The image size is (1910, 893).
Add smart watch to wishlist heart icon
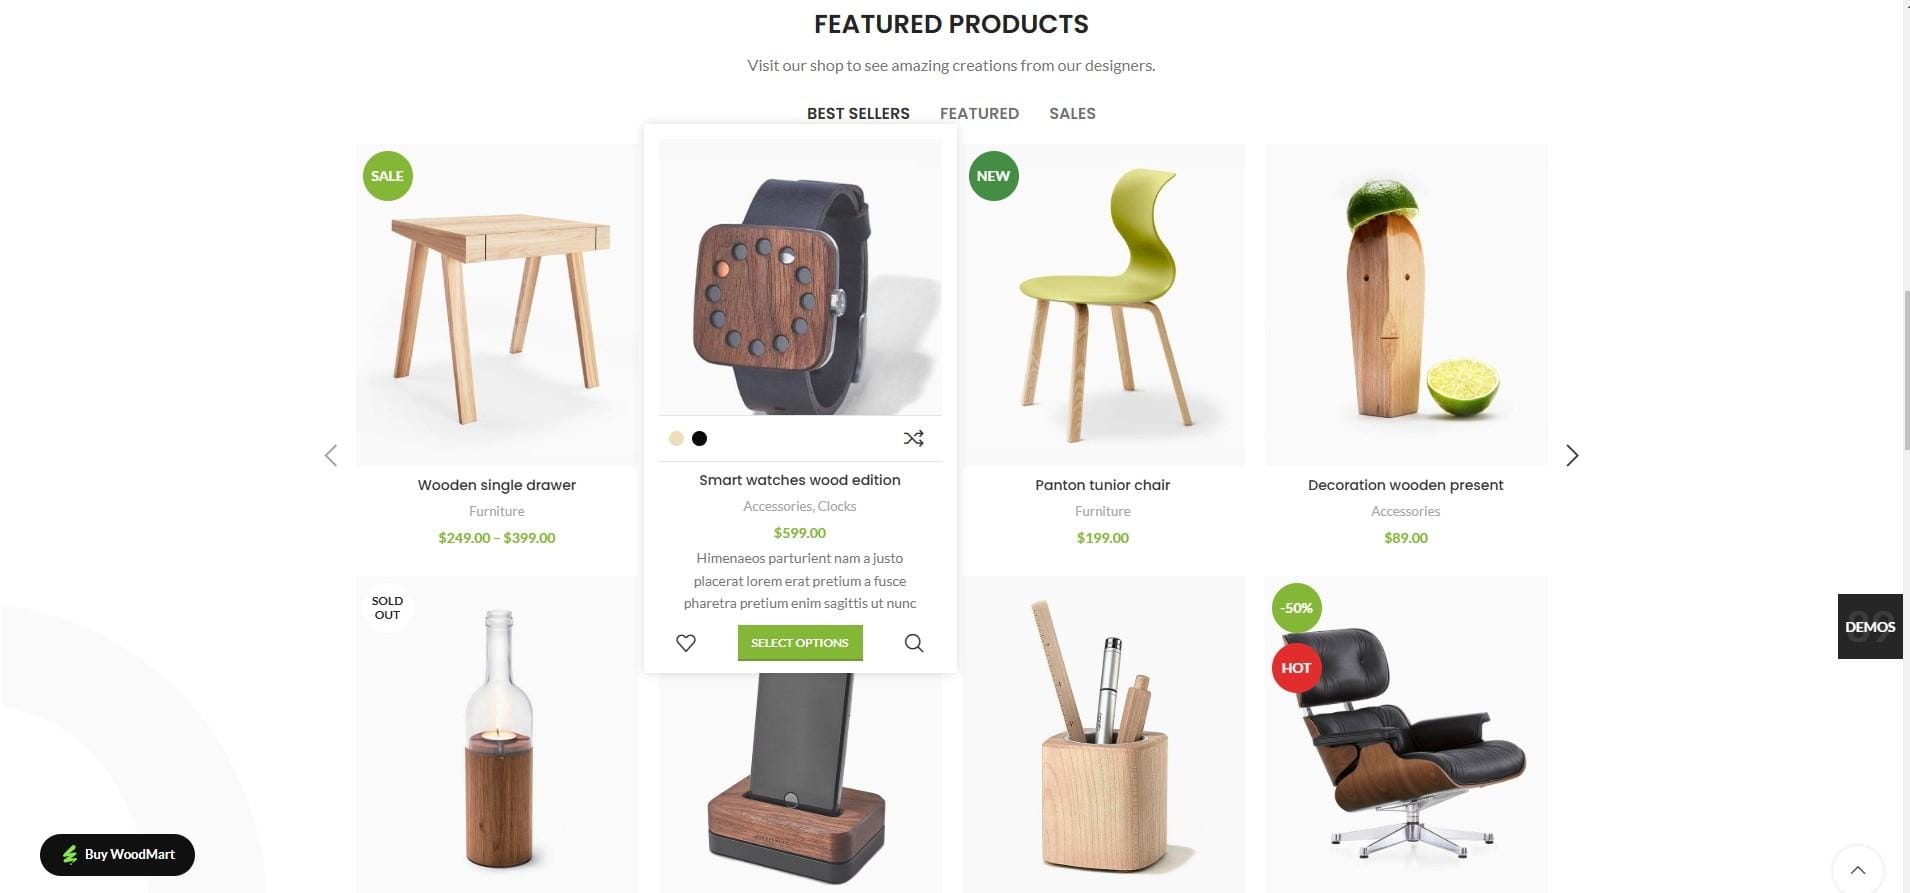pyautogui.click(x=686, y=643)
